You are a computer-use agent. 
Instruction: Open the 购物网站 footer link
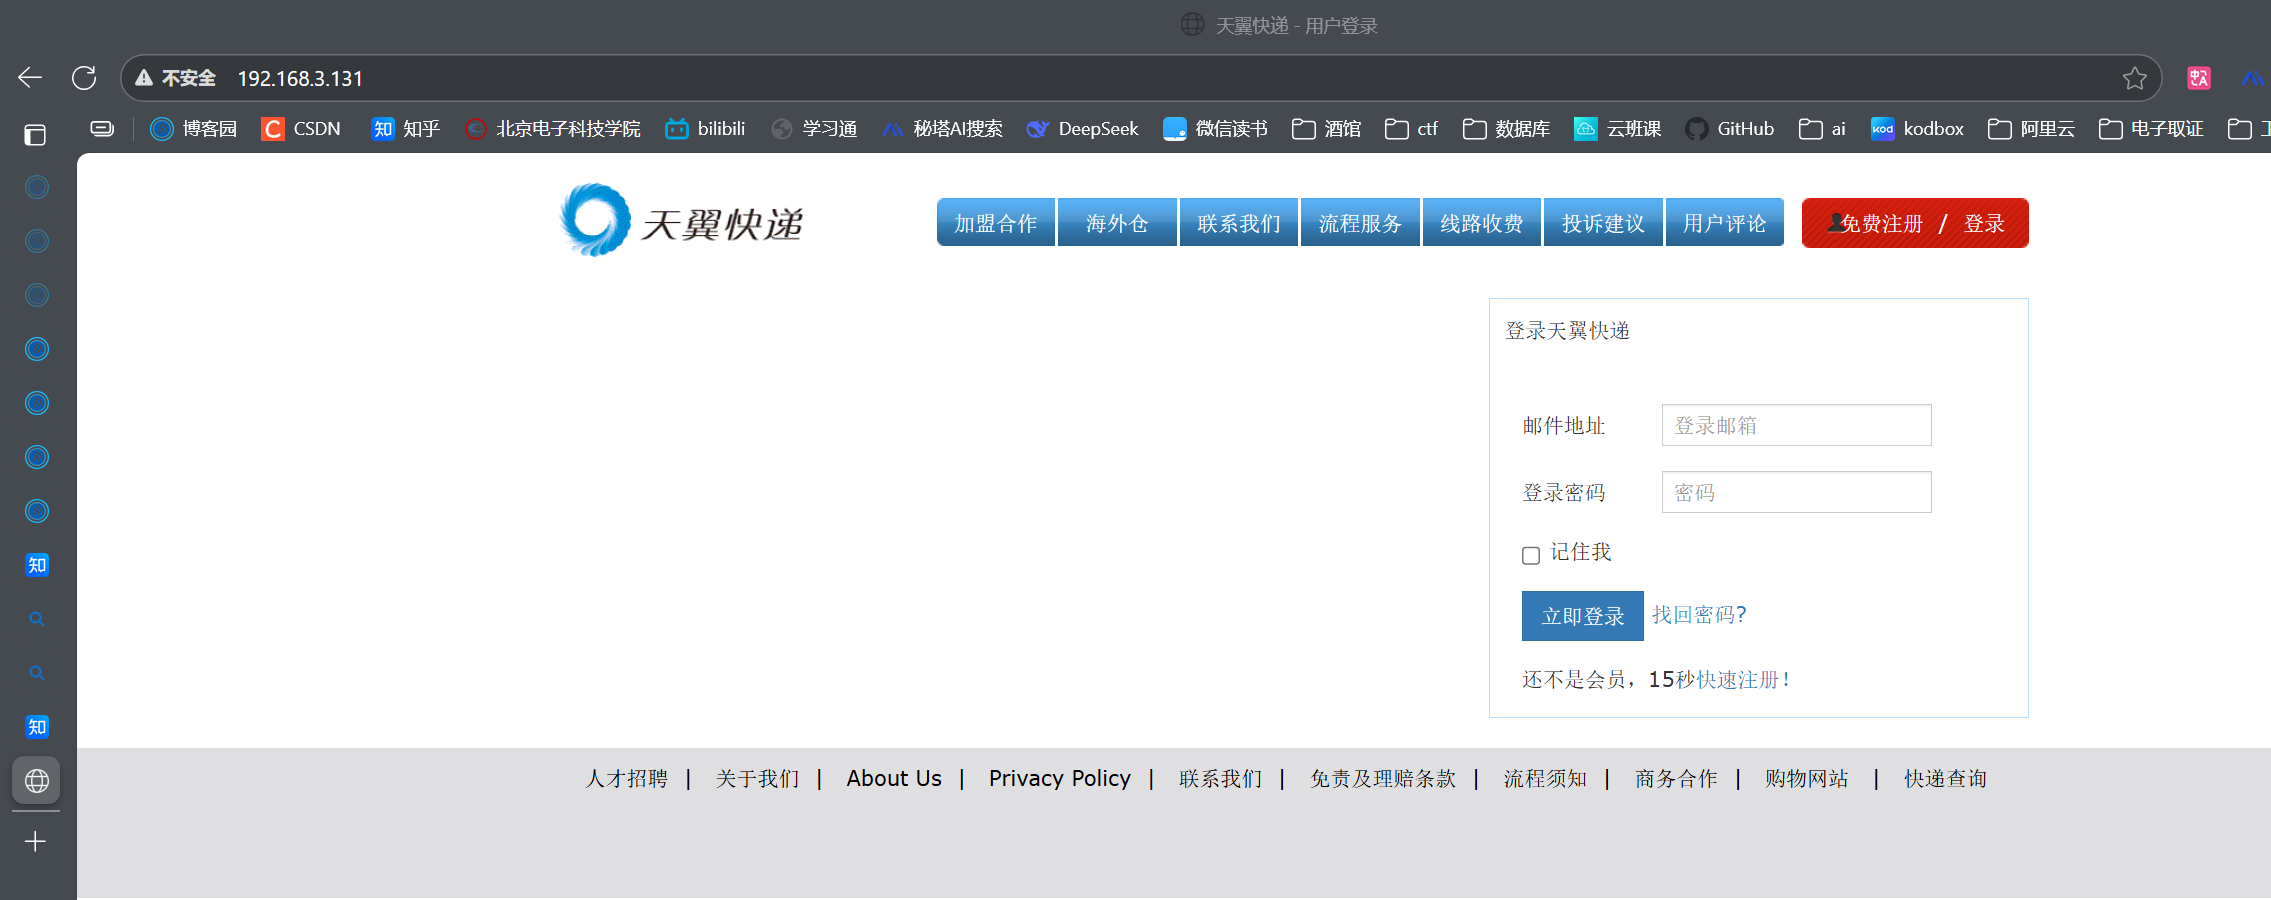pyautogui.click(x=1807, y=779)
